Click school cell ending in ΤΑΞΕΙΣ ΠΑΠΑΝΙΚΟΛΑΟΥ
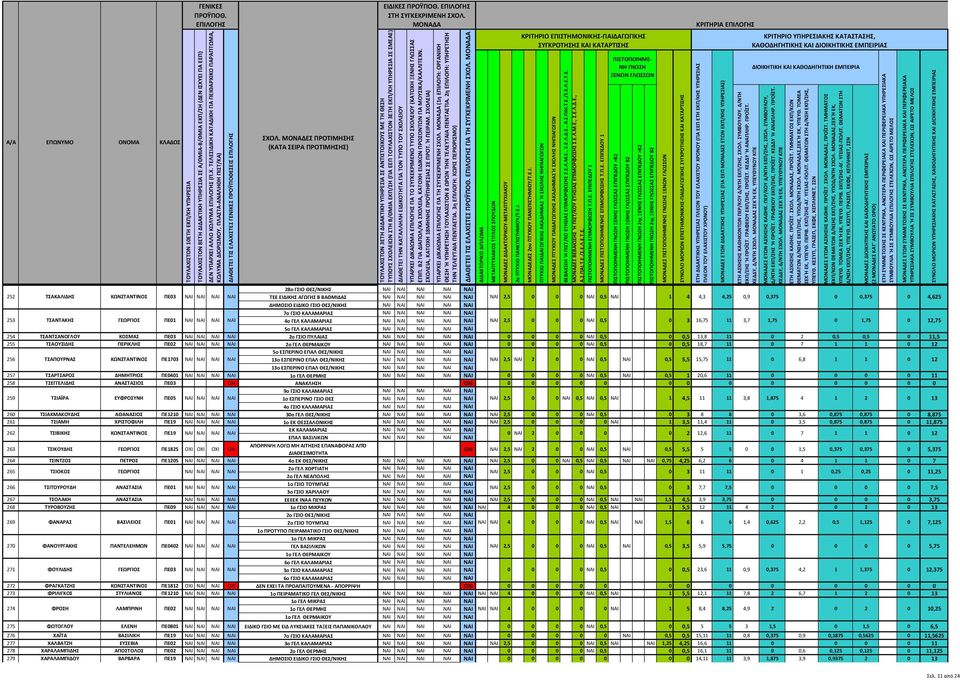 click(x=309, y=627)
